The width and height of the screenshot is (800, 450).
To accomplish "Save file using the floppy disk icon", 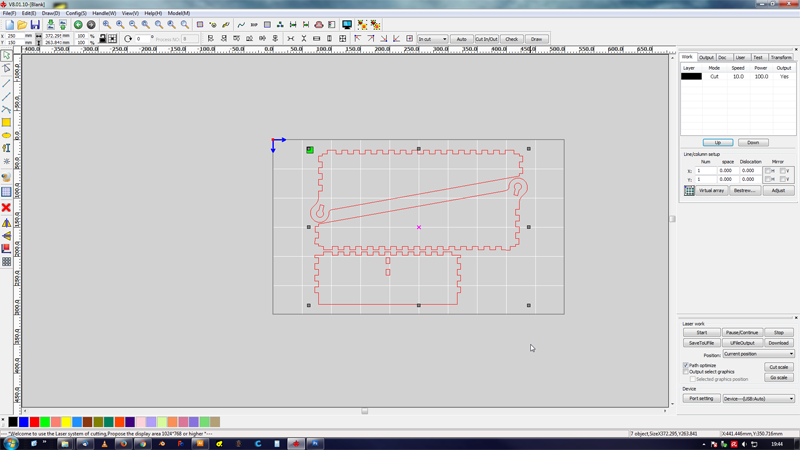I will (x=35, y=24).
